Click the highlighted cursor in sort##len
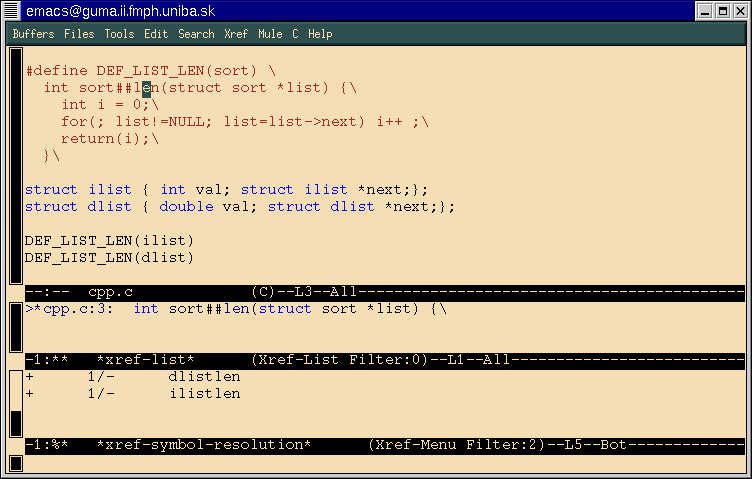This screenshot has width=752, height=479. 146,88
